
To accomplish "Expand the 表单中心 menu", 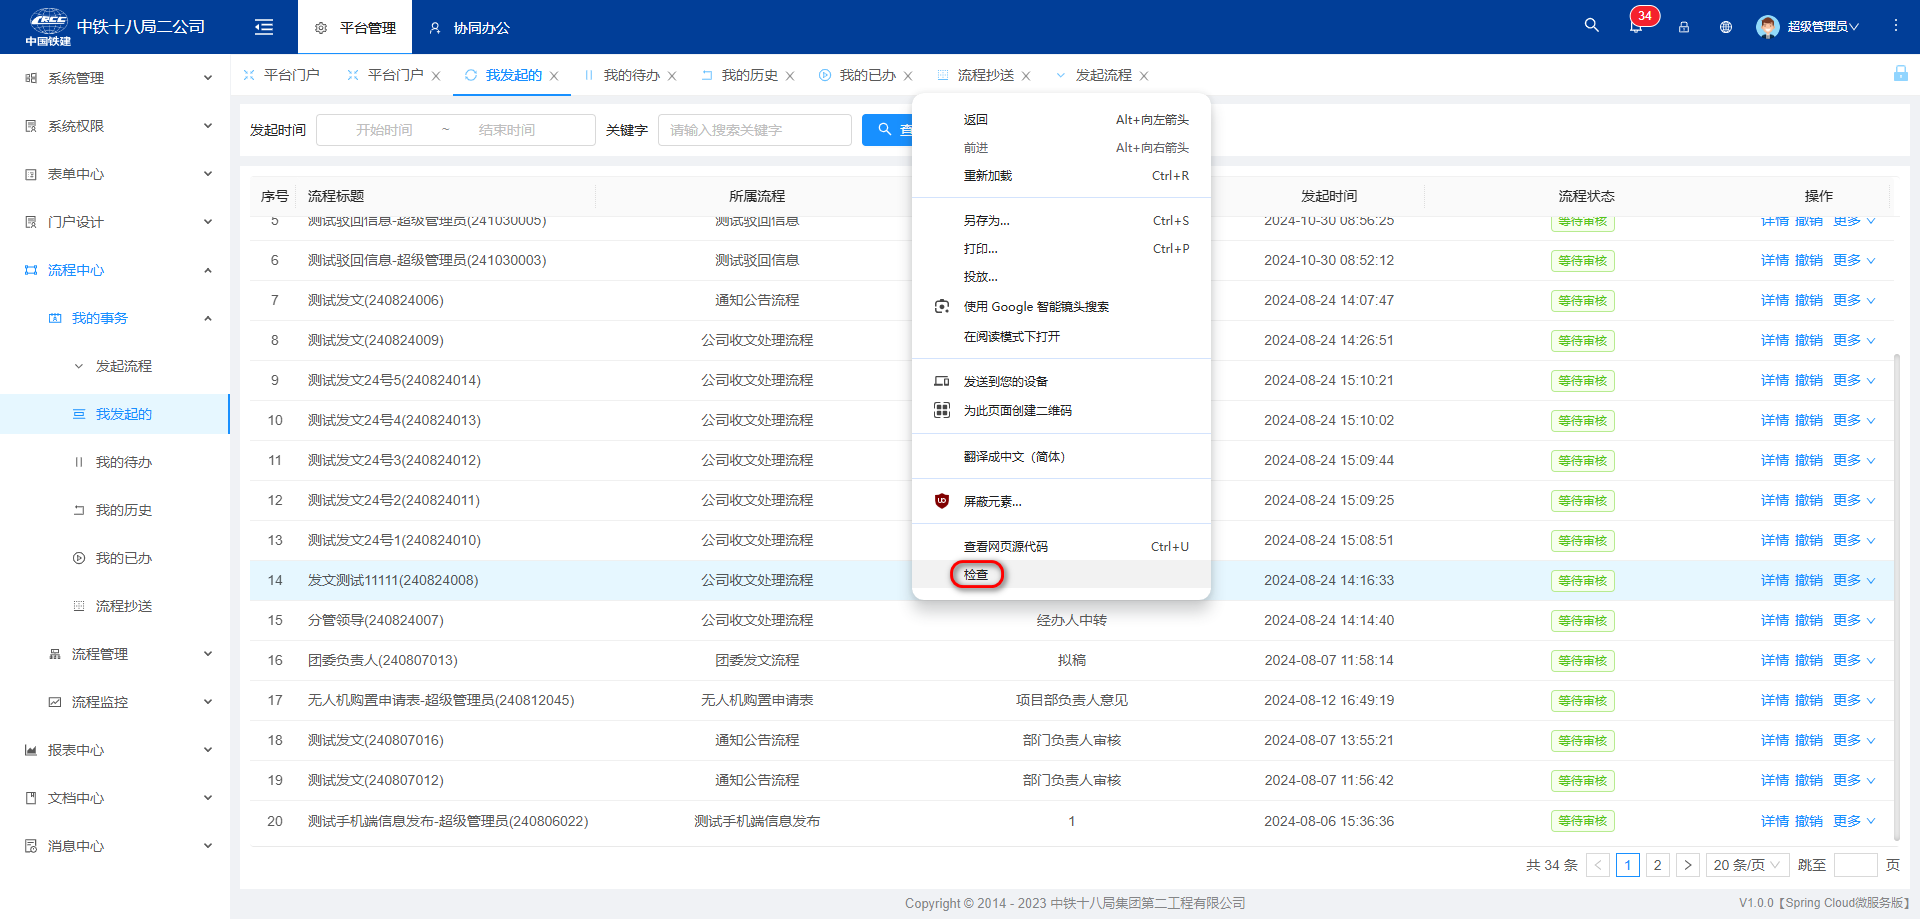I will (x=208, y=174).
